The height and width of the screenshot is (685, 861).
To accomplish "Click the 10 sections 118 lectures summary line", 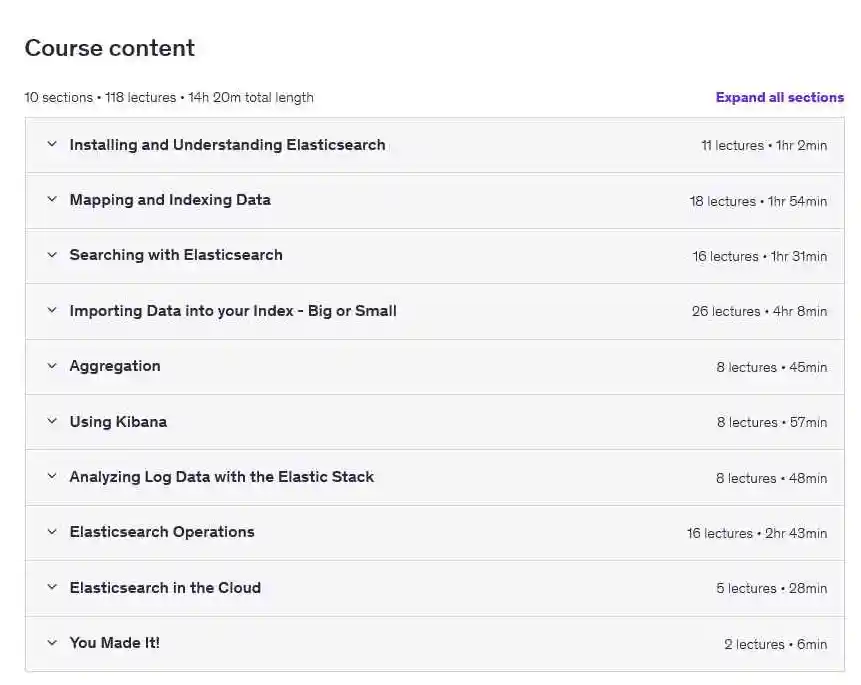I will point(169,97).
